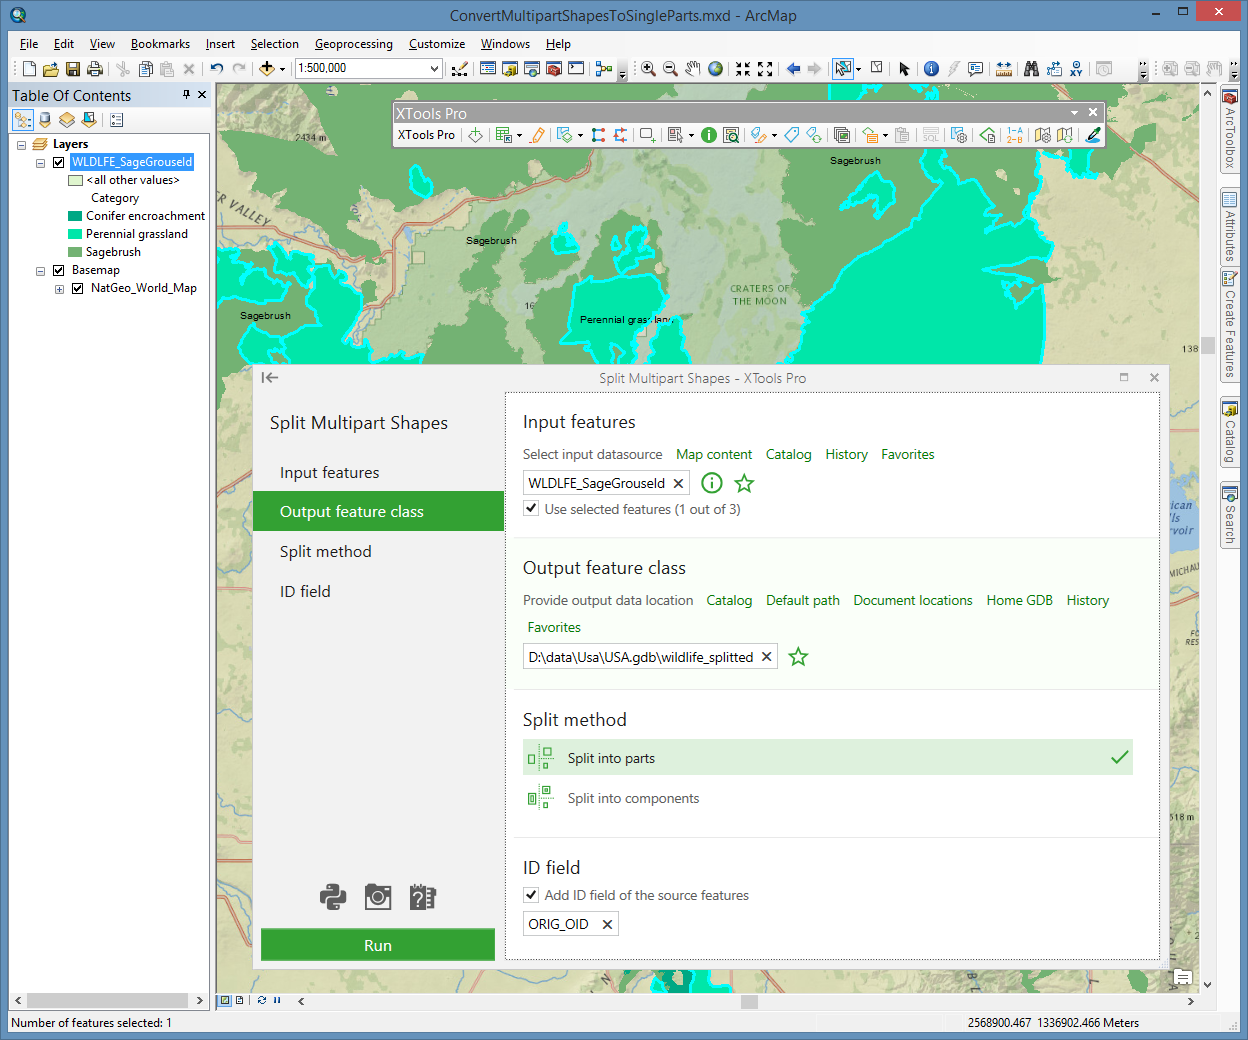Screen dimensions: 1248x1040
Task: Click the New Map File icon
Action: point(29,69)
